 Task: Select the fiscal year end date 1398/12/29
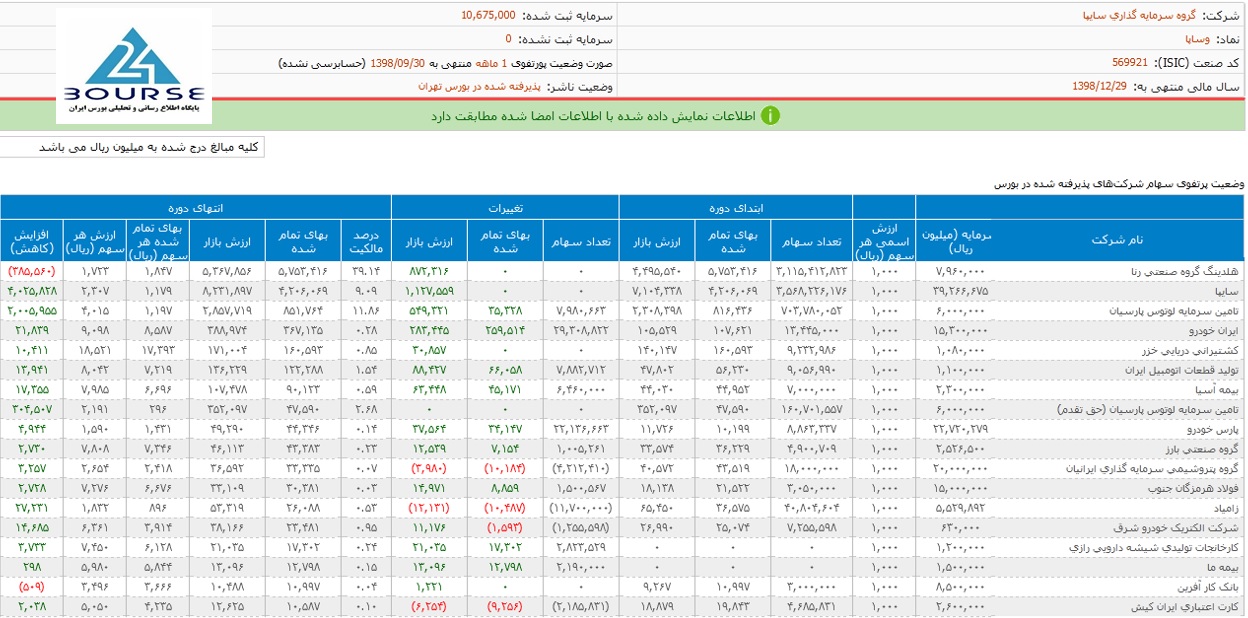point(1098,86)
